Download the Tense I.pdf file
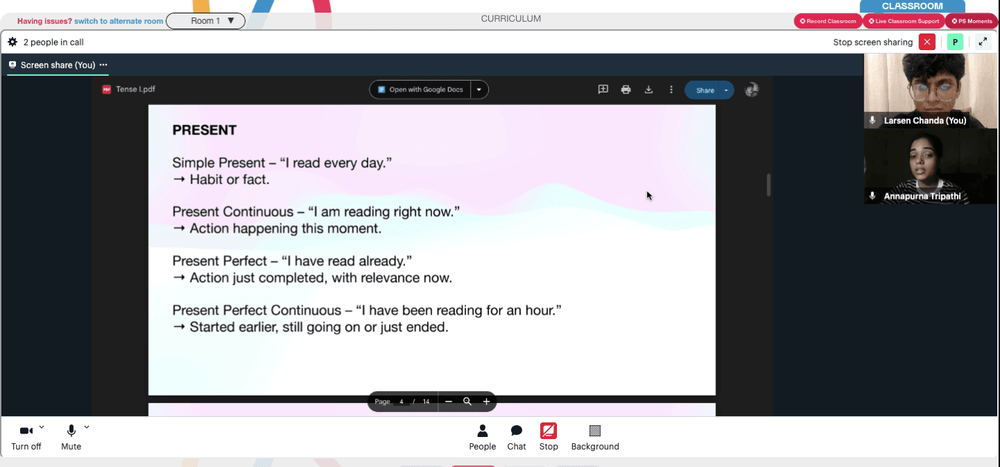 pos(649,90)
